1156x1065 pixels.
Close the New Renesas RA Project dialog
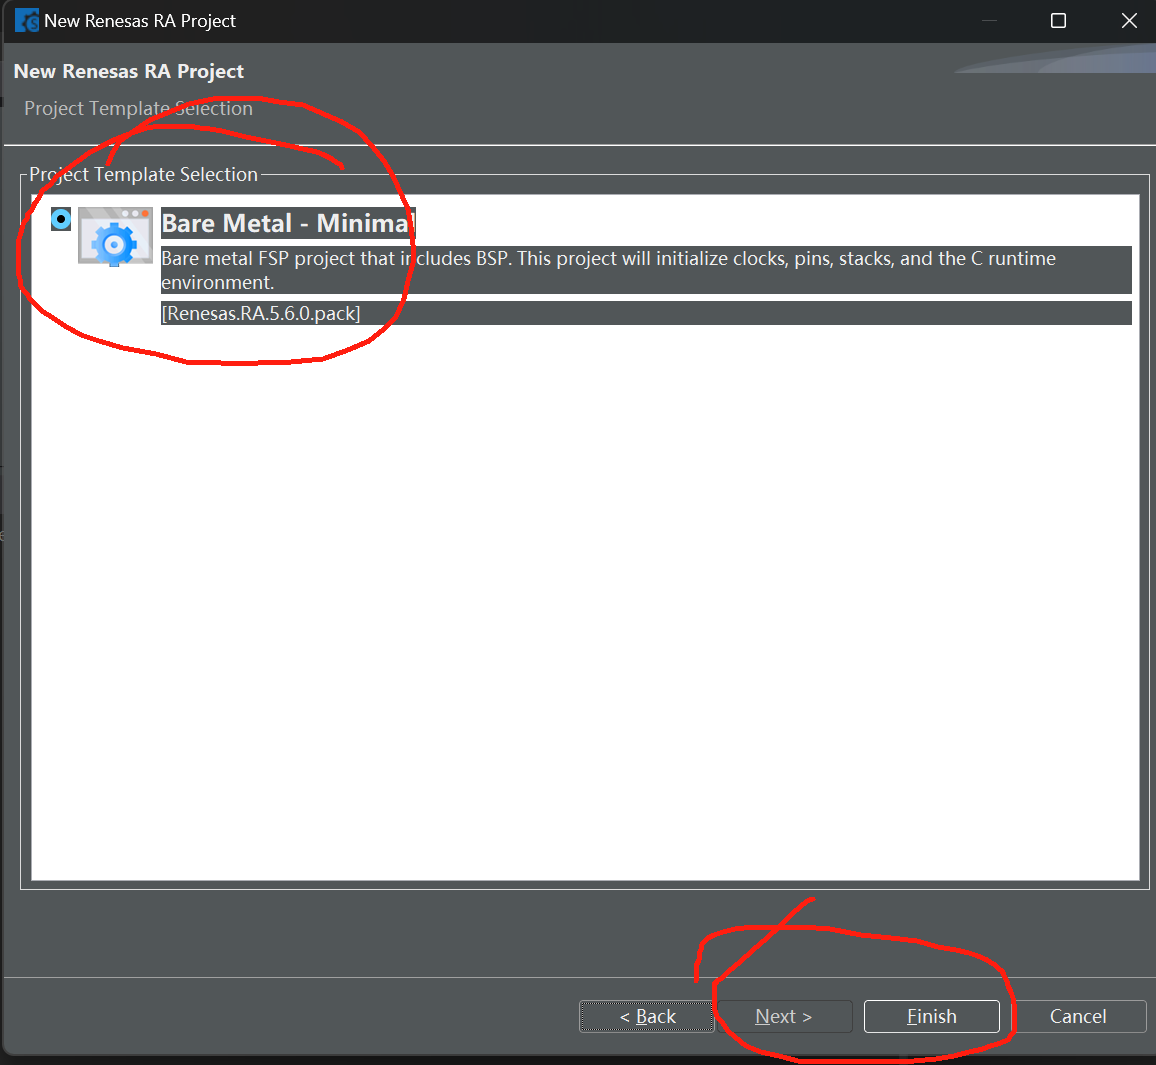[1129, 21]
